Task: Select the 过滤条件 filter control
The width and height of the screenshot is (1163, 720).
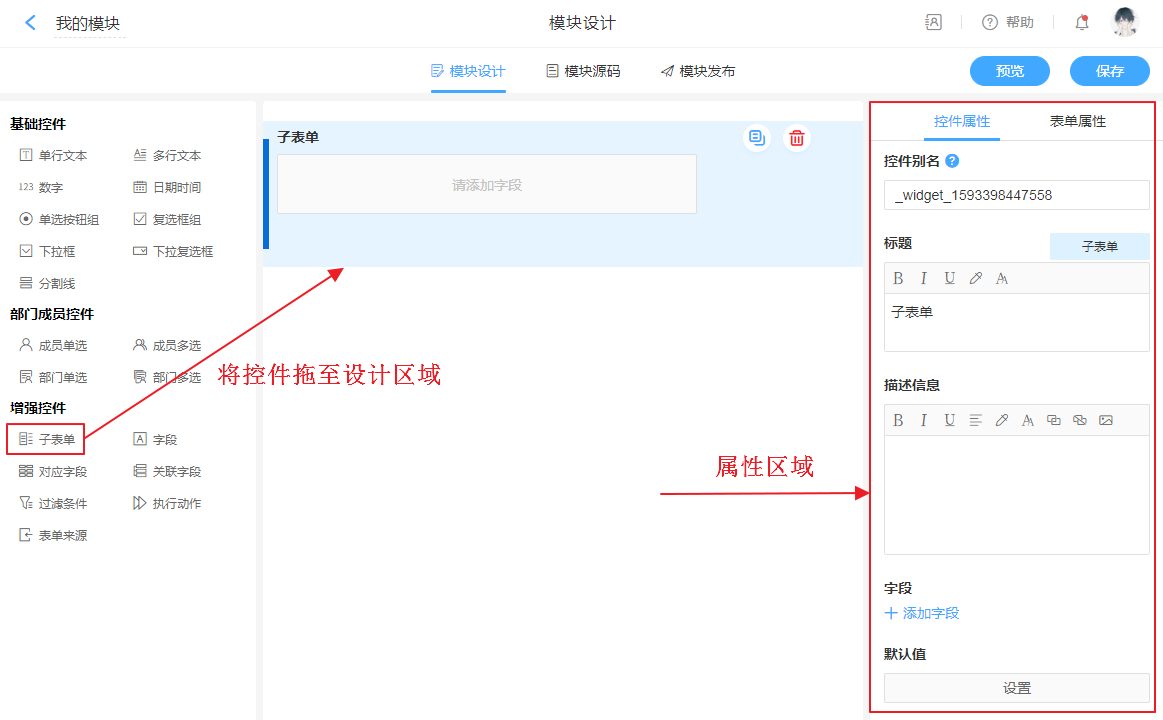Action: tap(53, 504)
